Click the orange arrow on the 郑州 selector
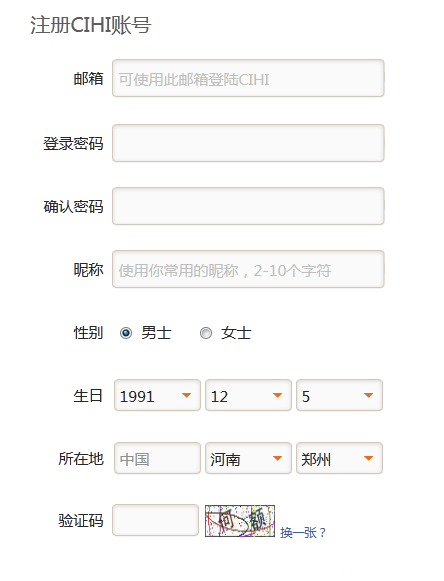The image size is (444, 581). pos(368,458)
